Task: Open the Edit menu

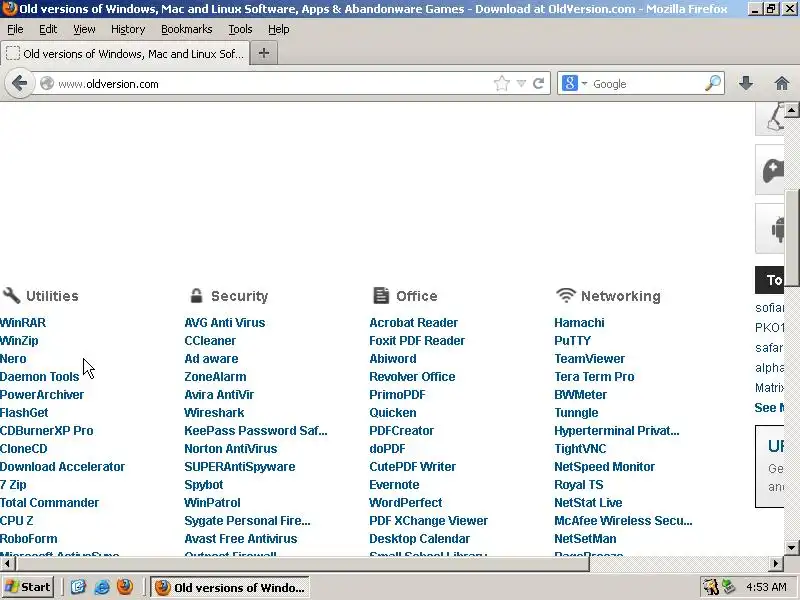Action: point(48,29)
